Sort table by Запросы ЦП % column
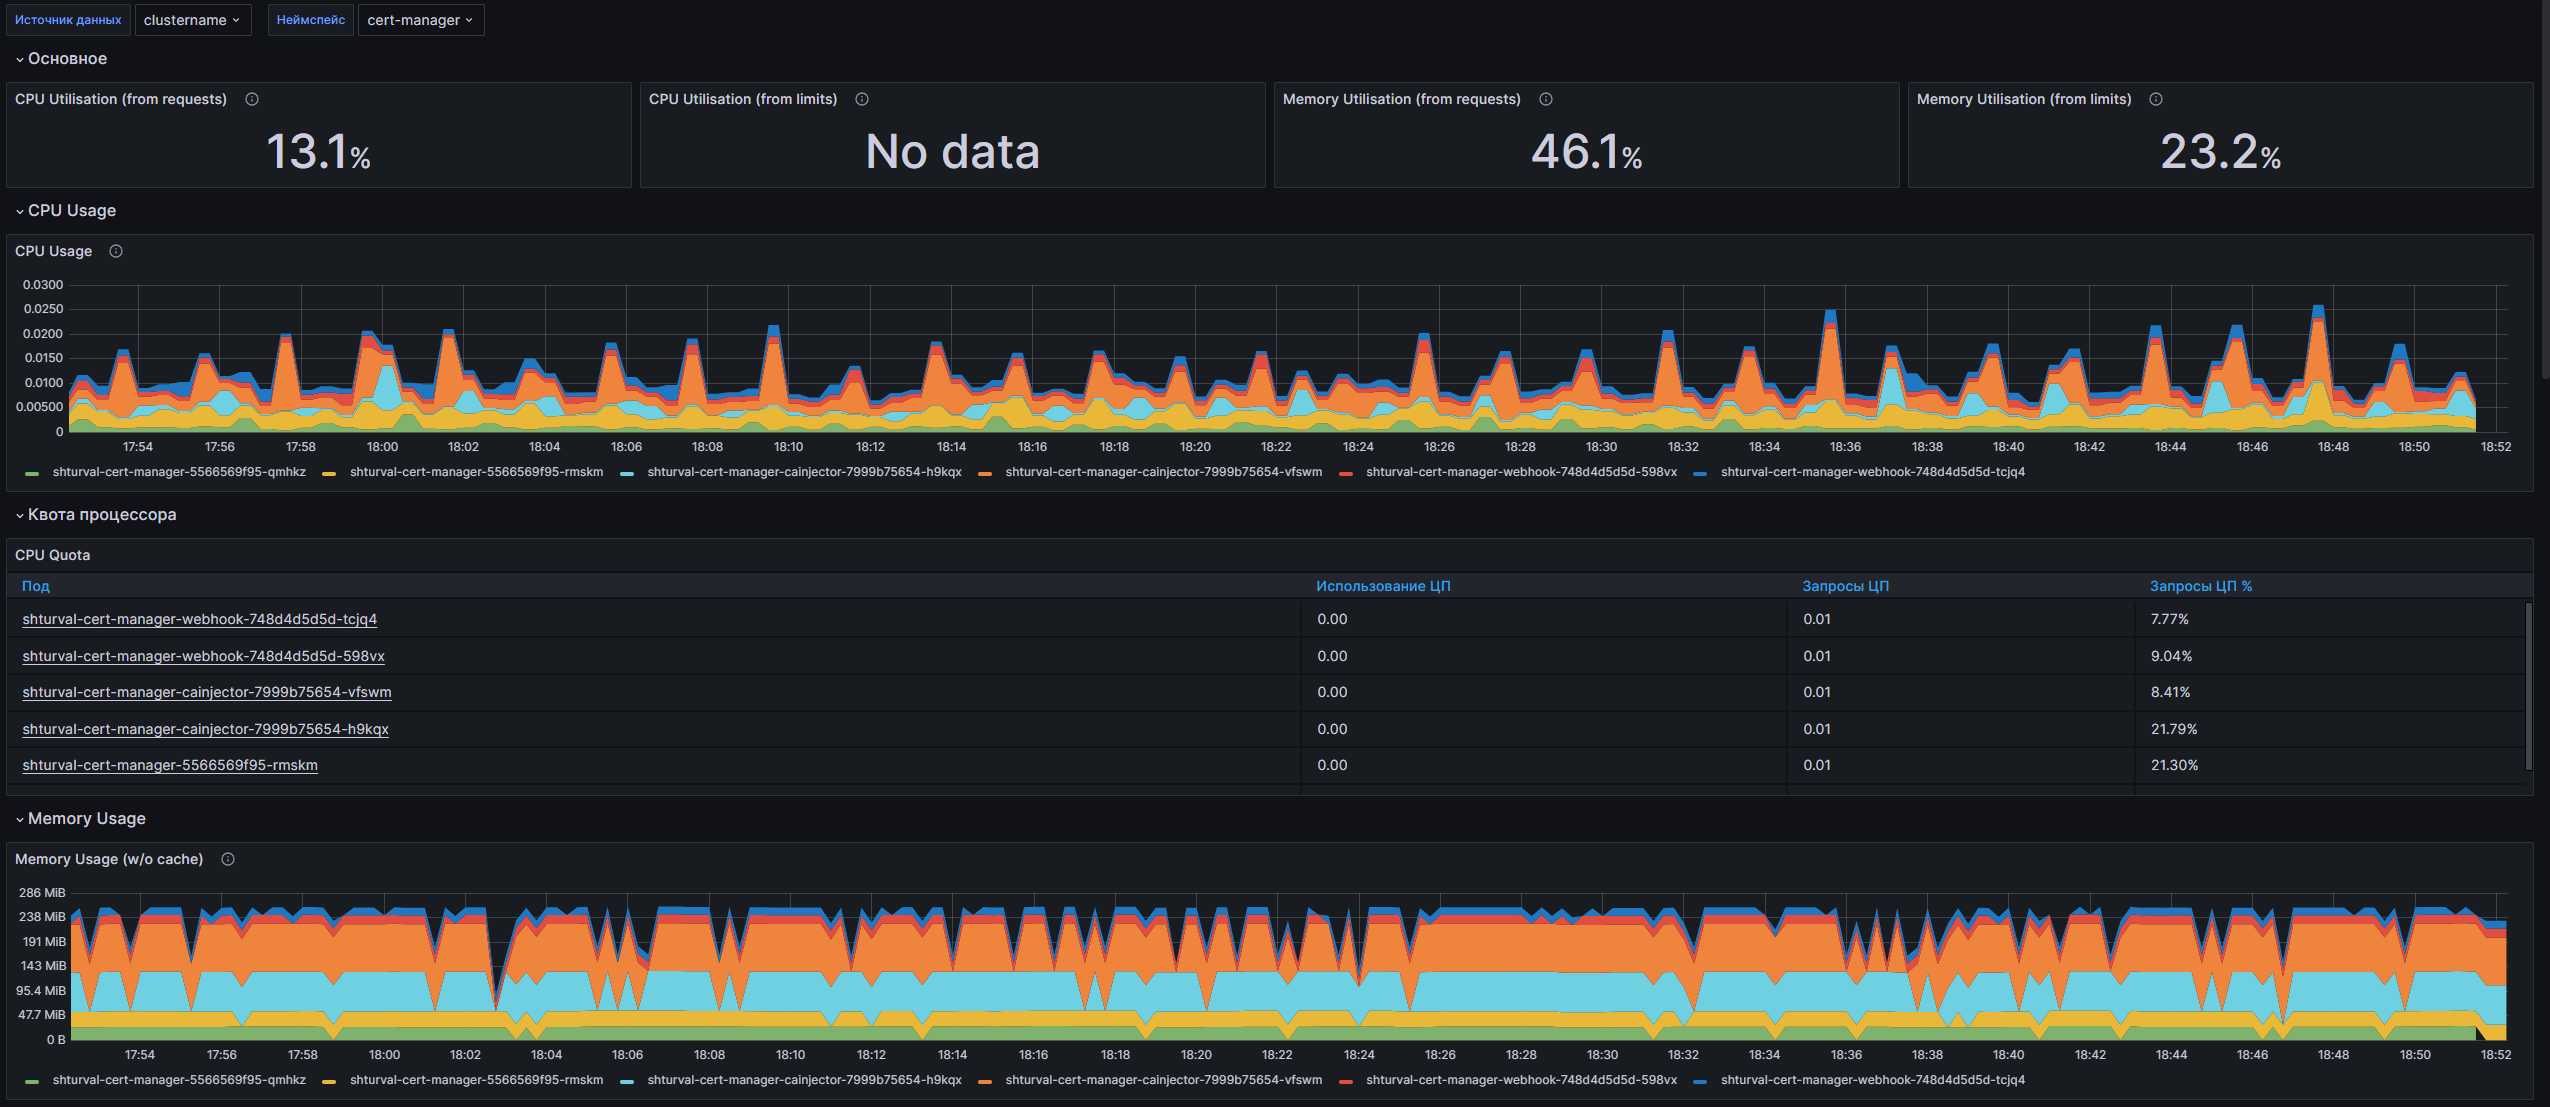Image resolution: width=2550 pixels, height=1107 pixels. [x=2200, y=586]
